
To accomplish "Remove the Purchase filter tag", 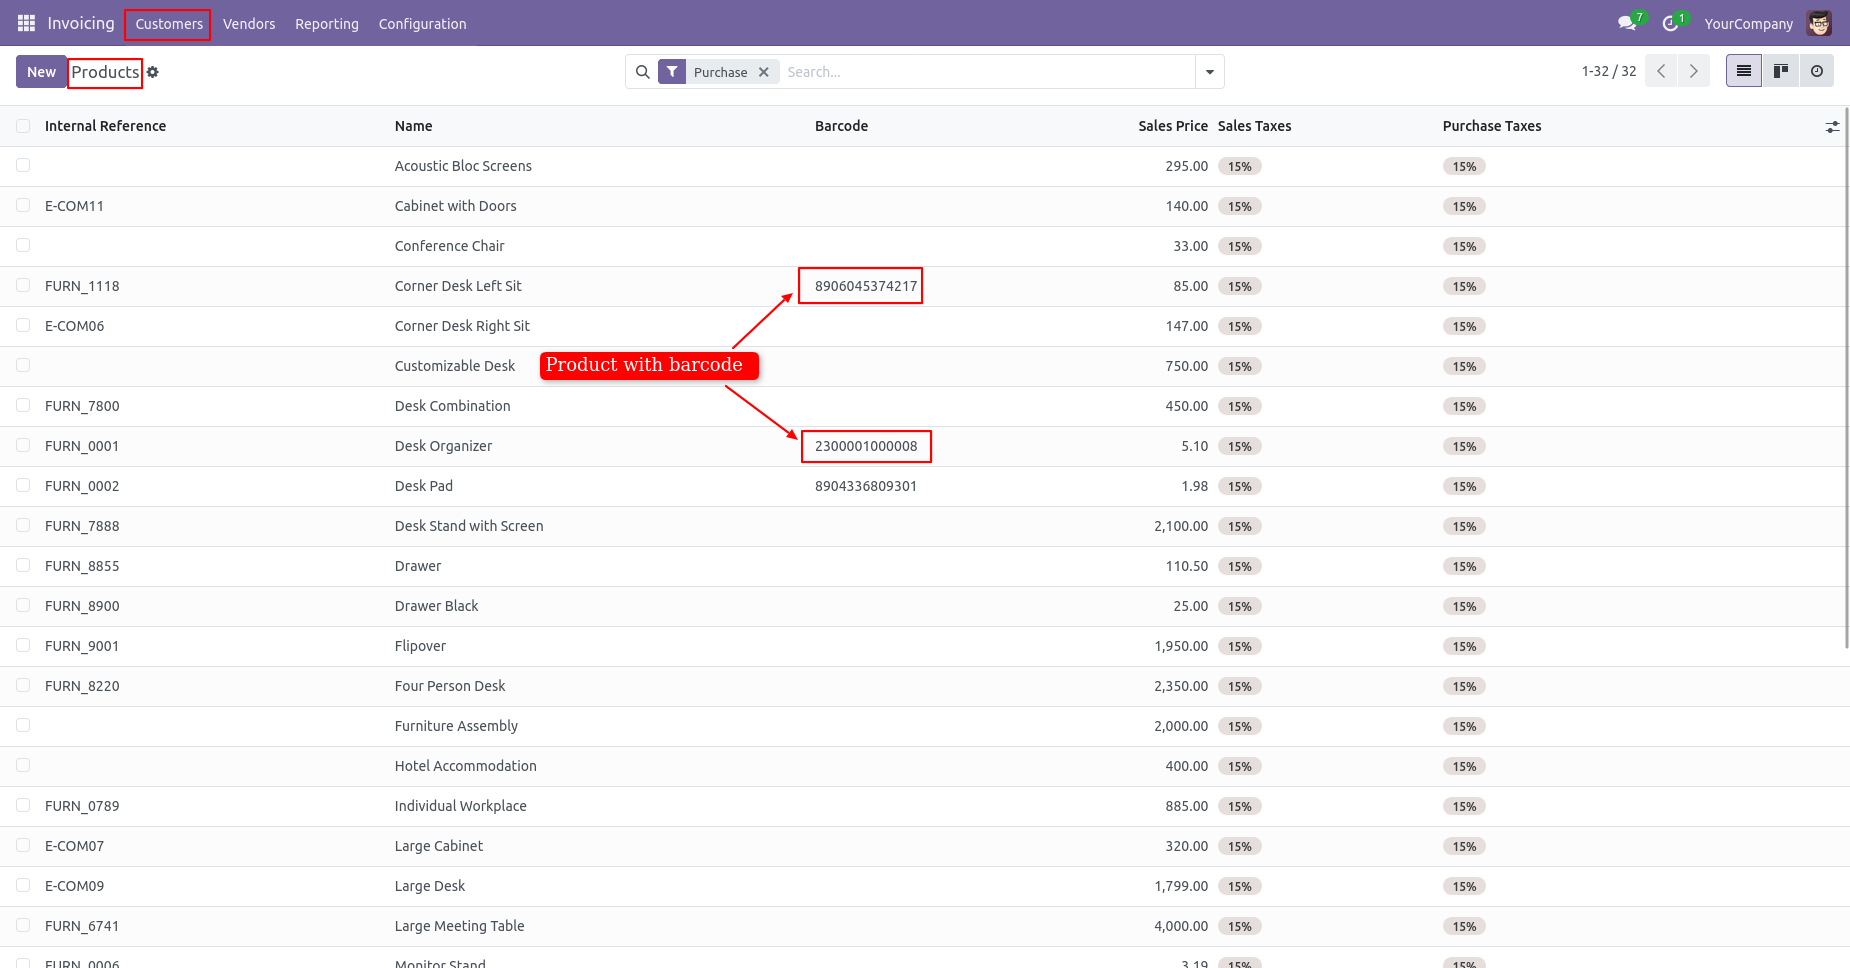I will point(764,72).
